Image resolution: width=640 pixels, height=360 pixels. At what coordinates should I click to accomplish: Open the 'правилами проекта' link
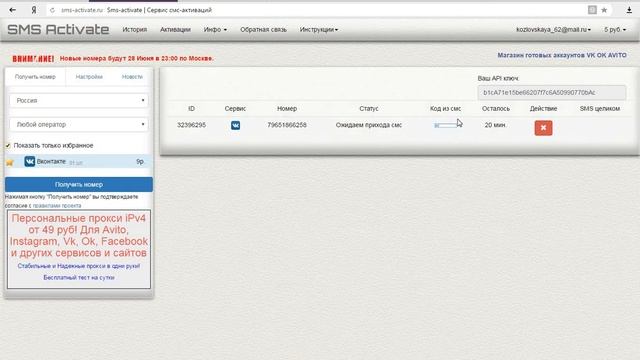point(57,206)
